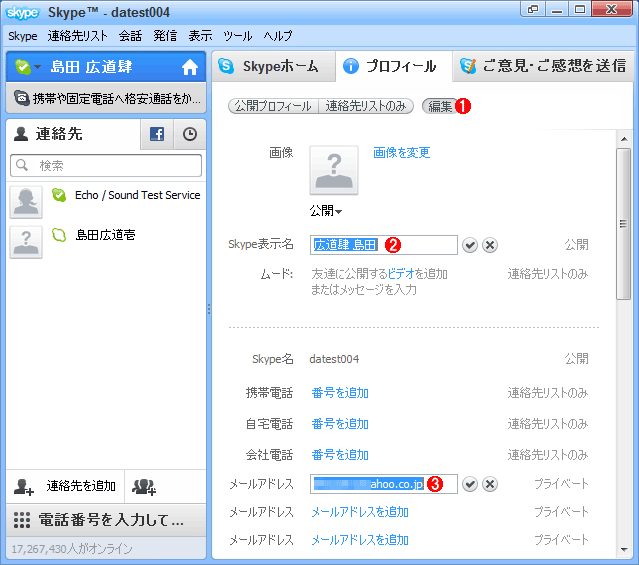Select the 島田広道壱 contact
The height and width of the screenshot is (565, 639).
106,242
